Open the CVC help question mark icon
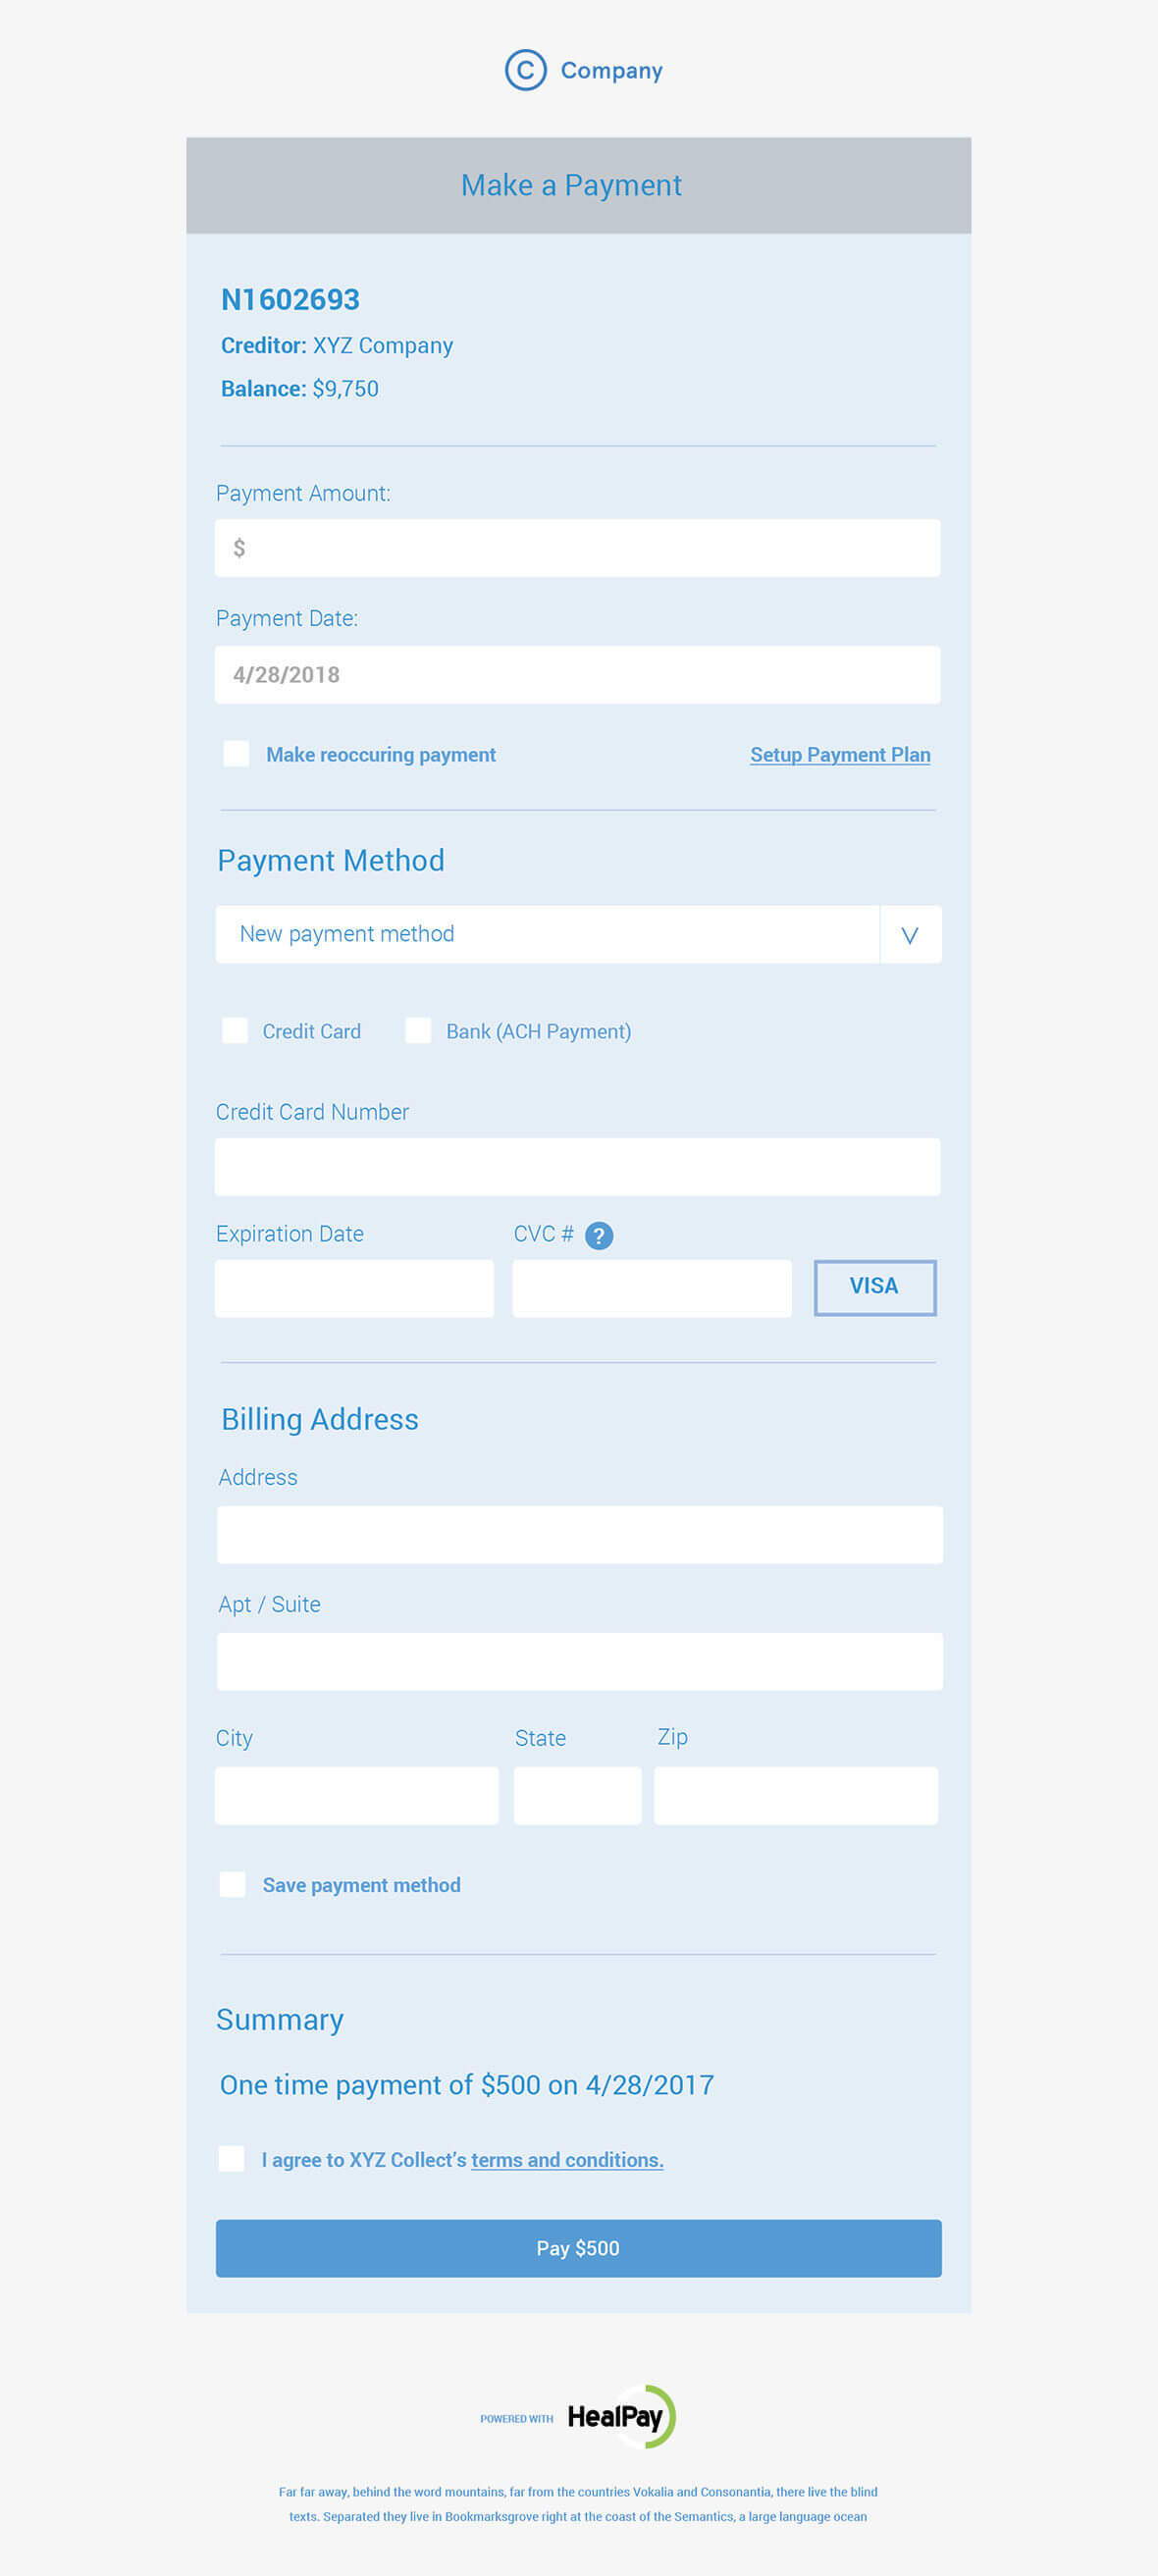 (599, 1236)
